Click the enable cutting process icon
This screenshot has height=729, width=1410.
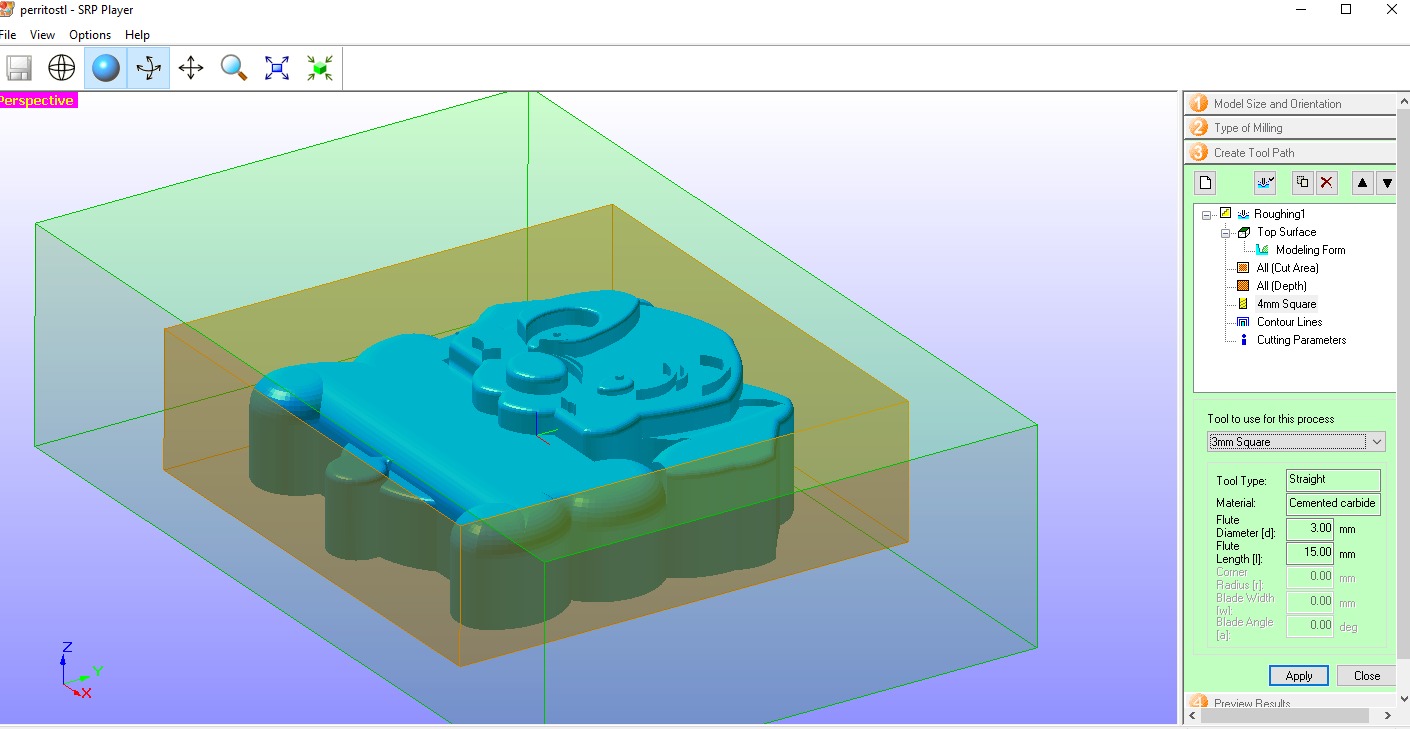tap(1265, 182)
